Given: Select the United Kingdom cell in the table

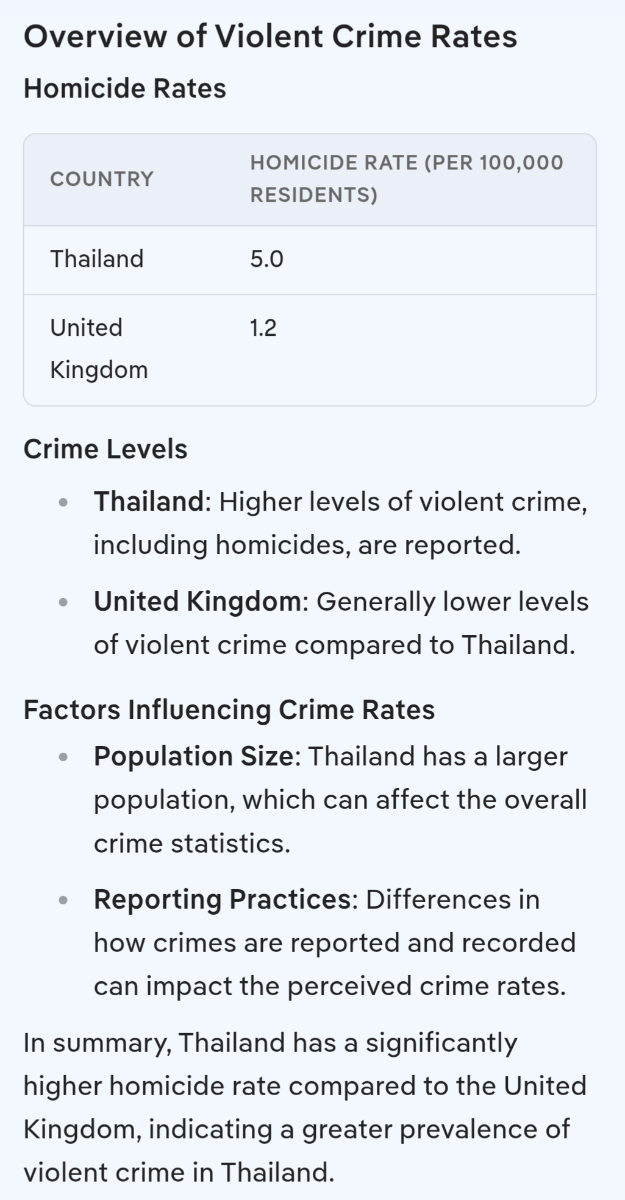Looking at the screenshot, I should coord(99,349).
